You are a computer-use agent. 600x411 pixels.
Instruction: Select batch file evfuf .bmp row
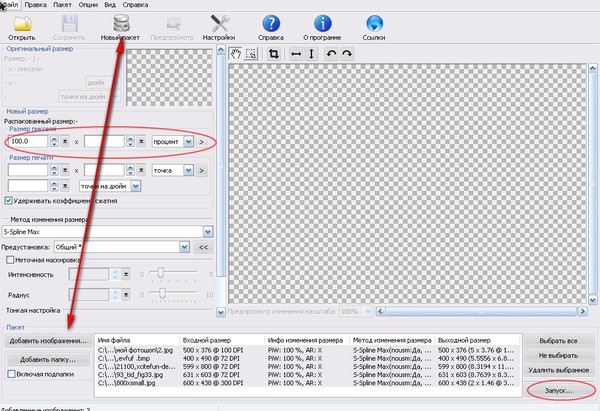click(307, 359)
